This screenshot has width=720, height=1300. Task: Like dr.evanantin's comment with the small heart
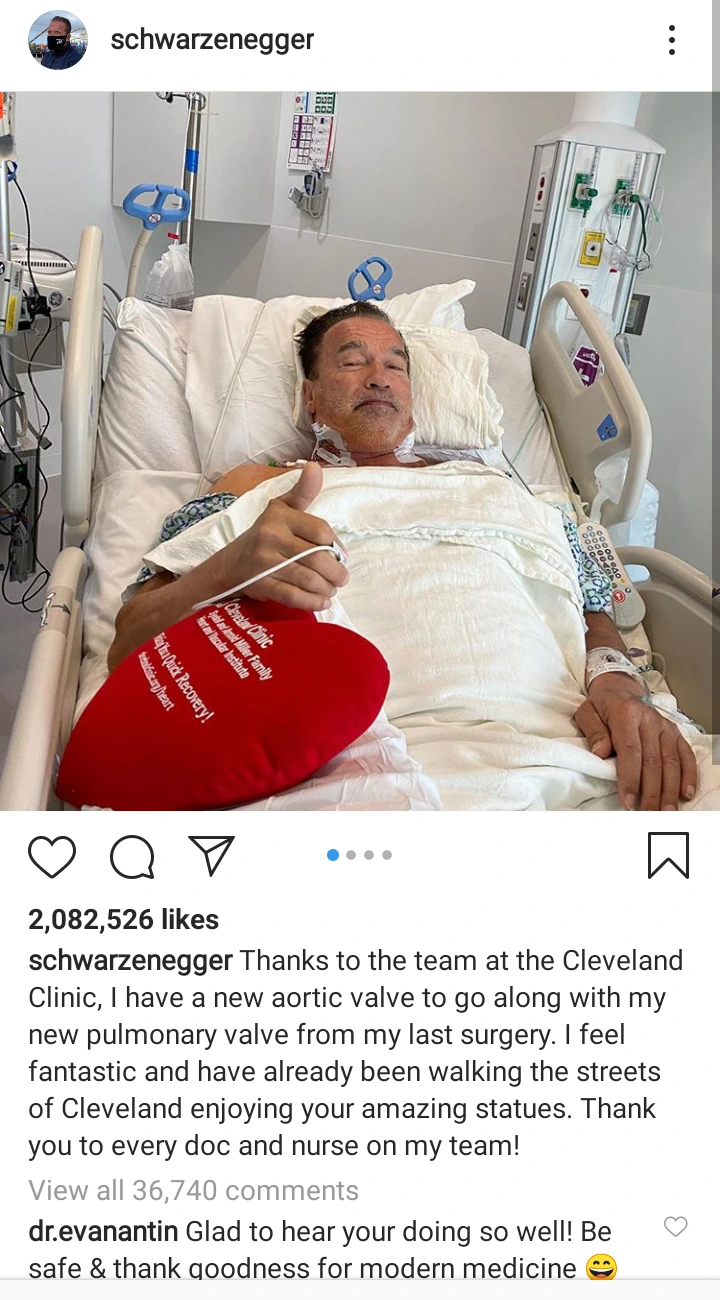(x=676, y=1227)
